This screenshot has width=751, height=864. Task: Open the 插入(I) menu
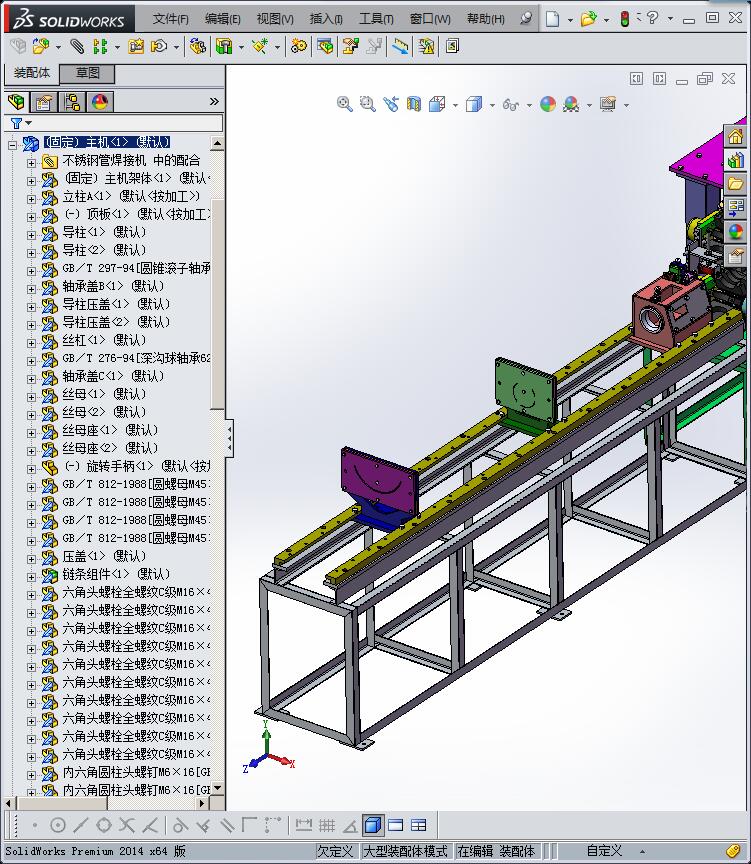pos(326,19)
